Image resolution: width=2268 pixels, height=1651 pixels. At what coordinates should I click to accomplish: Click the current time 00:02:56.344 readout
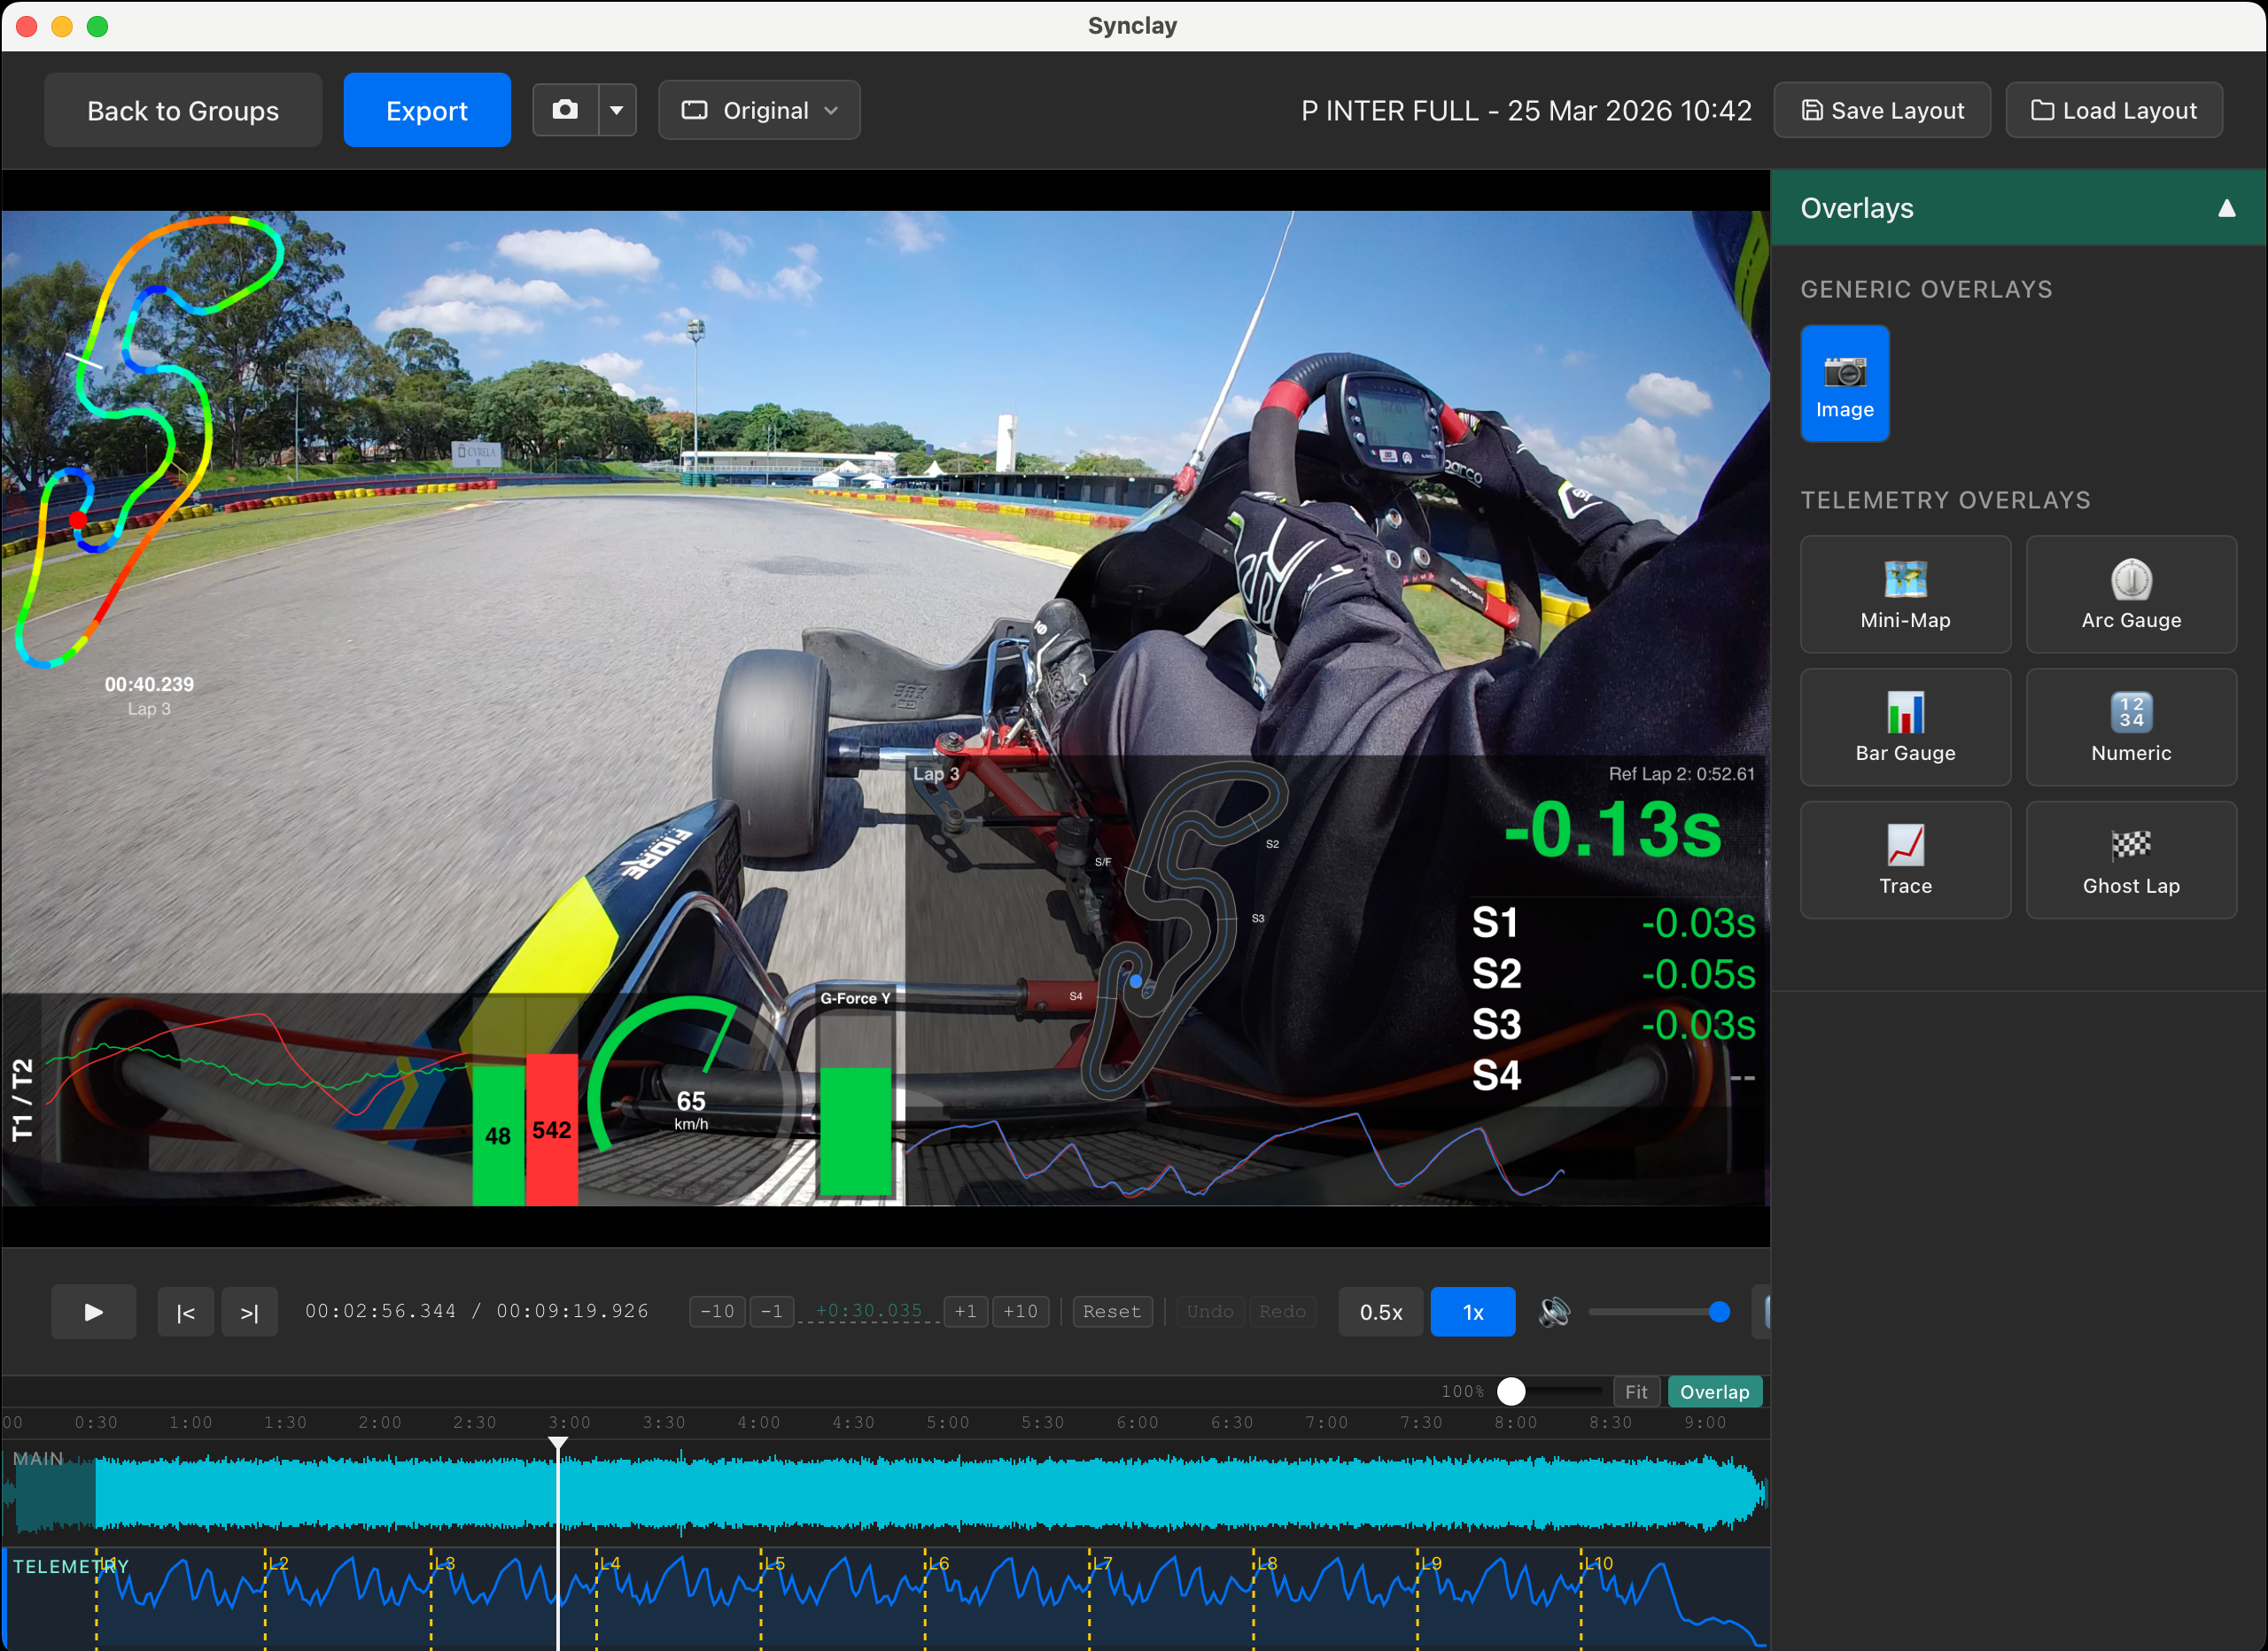point(381,1311)
